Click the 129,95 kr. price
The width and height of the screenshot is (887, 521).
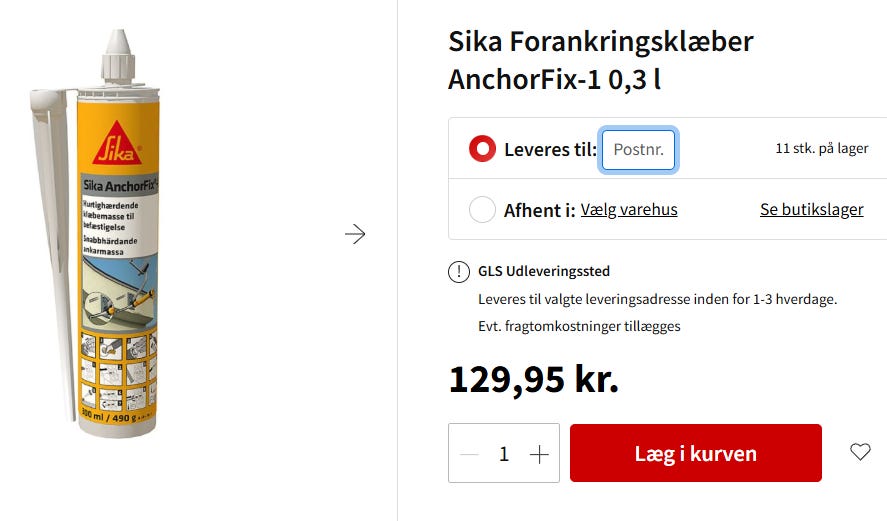click(x=533, y=379)
